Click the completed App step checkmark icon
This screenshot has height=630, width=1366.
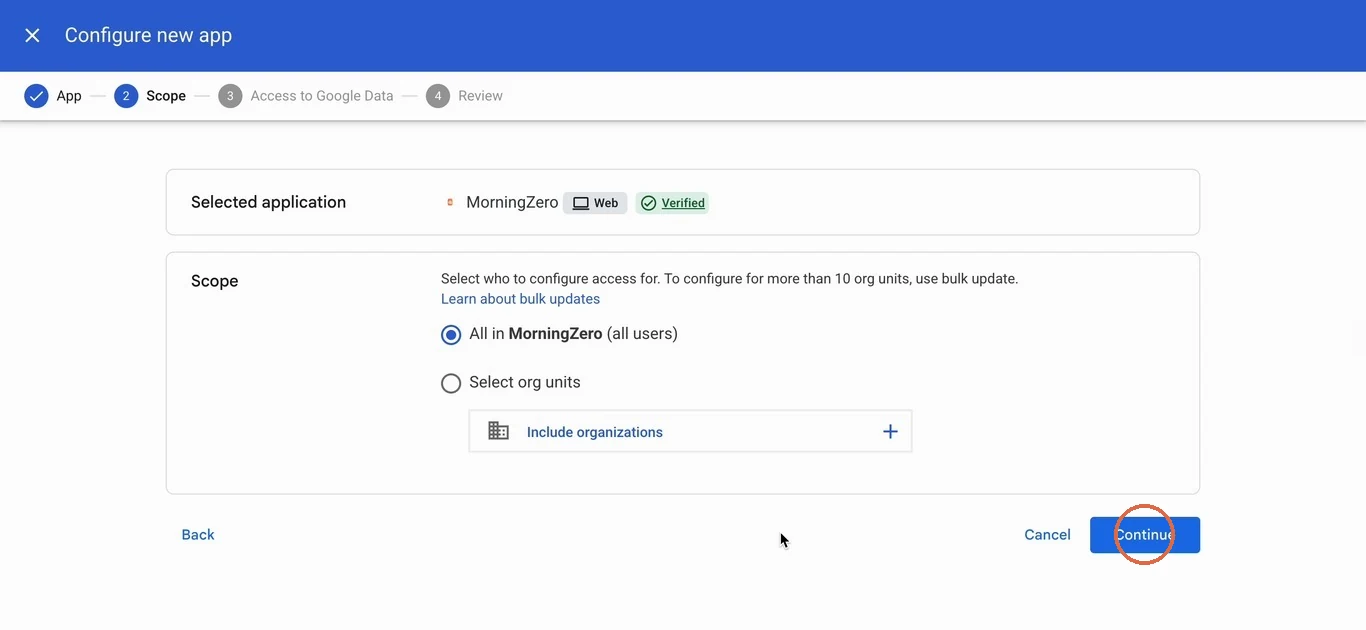36,96
